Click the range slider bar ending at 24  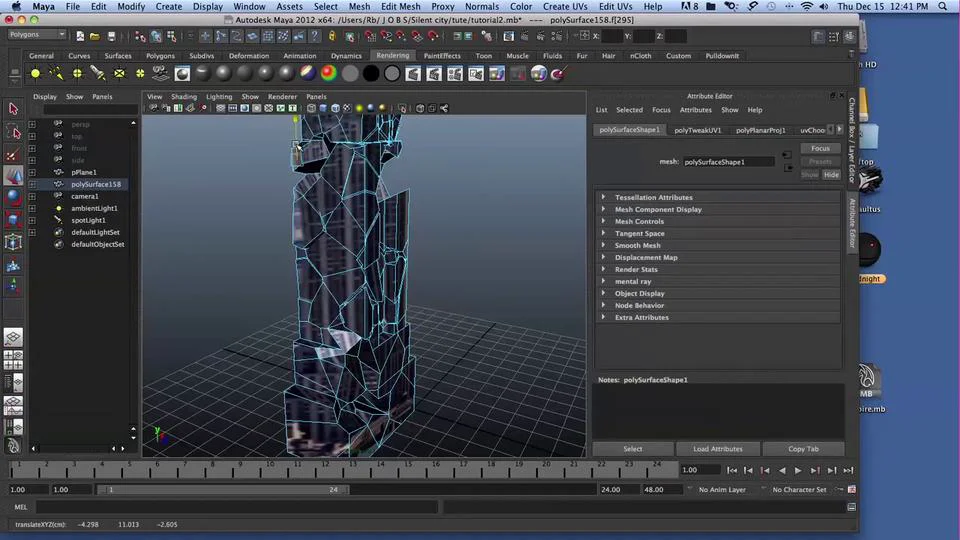(222, 489)
